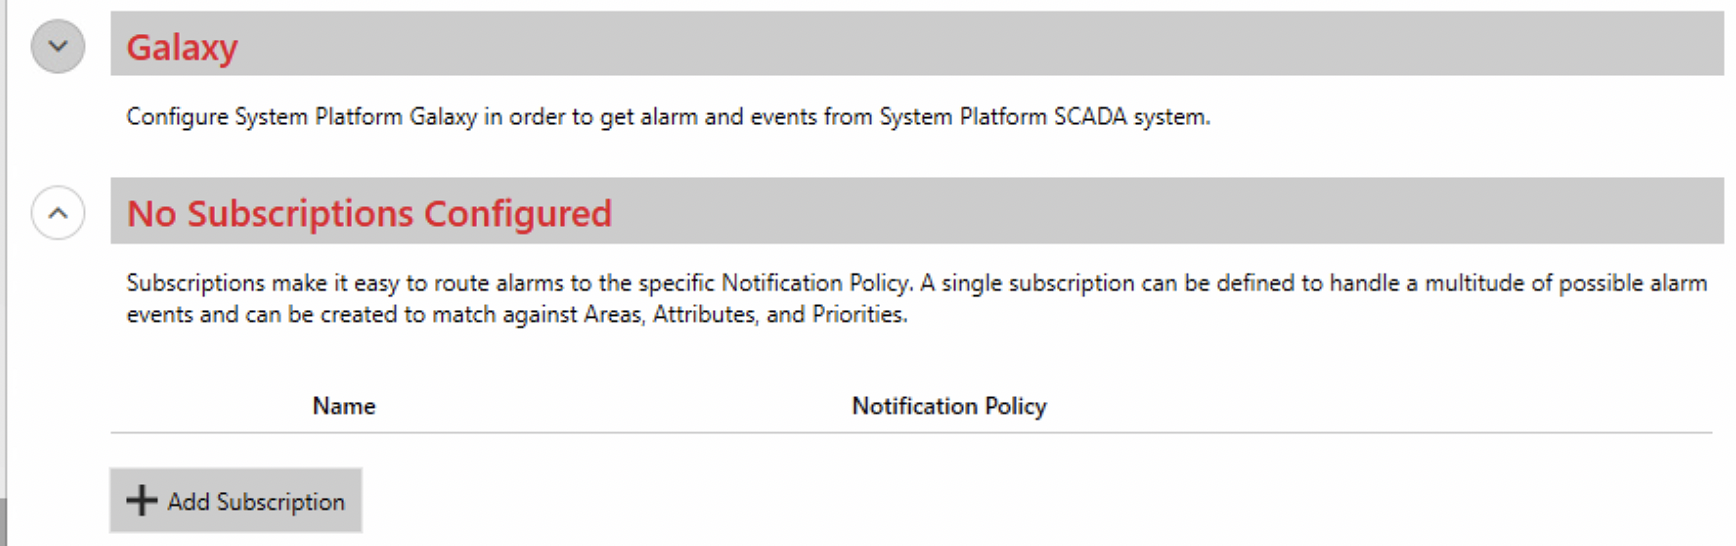This screenshot has height=546, width=1736.
Task: Click the upward chevron circle icon
Action: (x=58, y=212)
